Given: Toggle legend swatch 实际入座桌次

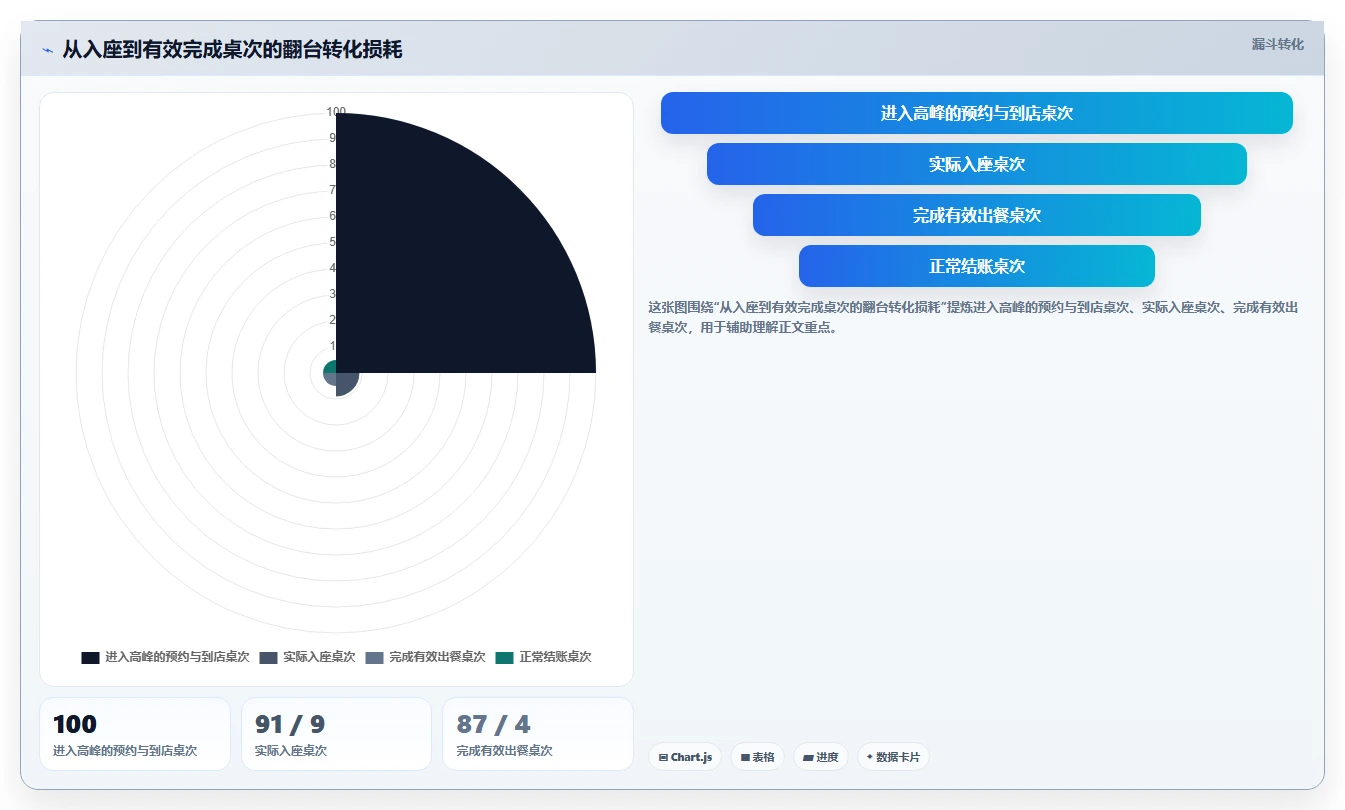Looking at the screenshot, I should click(x=268, y=658).
